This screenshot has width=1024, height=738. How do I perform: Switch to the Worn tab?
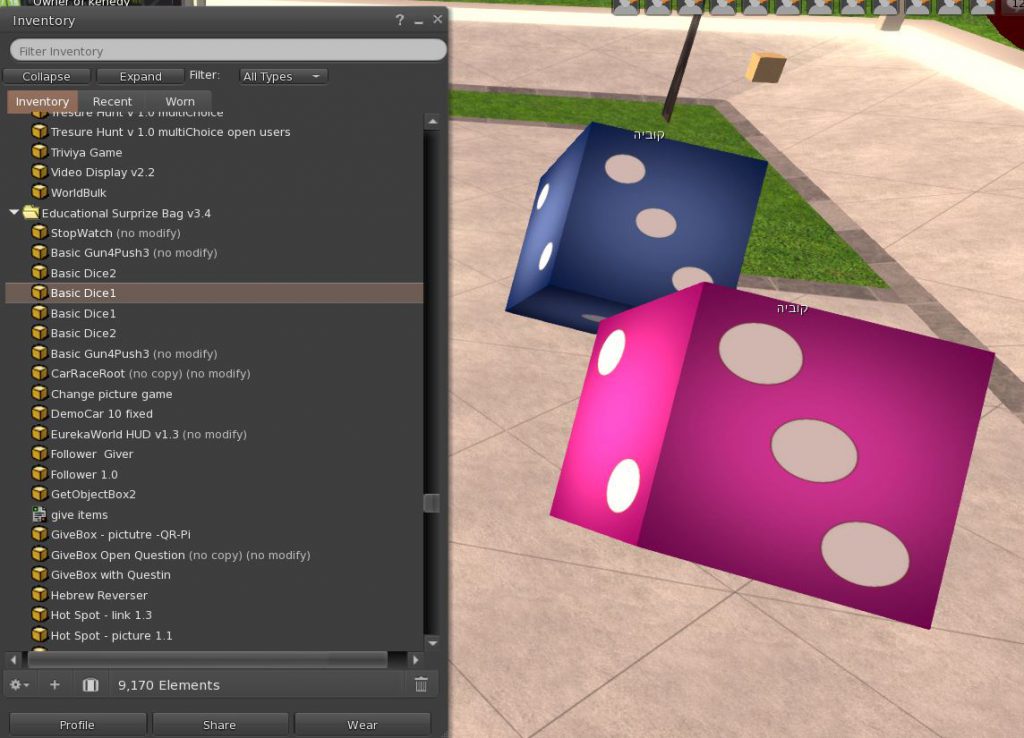click(180, 101)
